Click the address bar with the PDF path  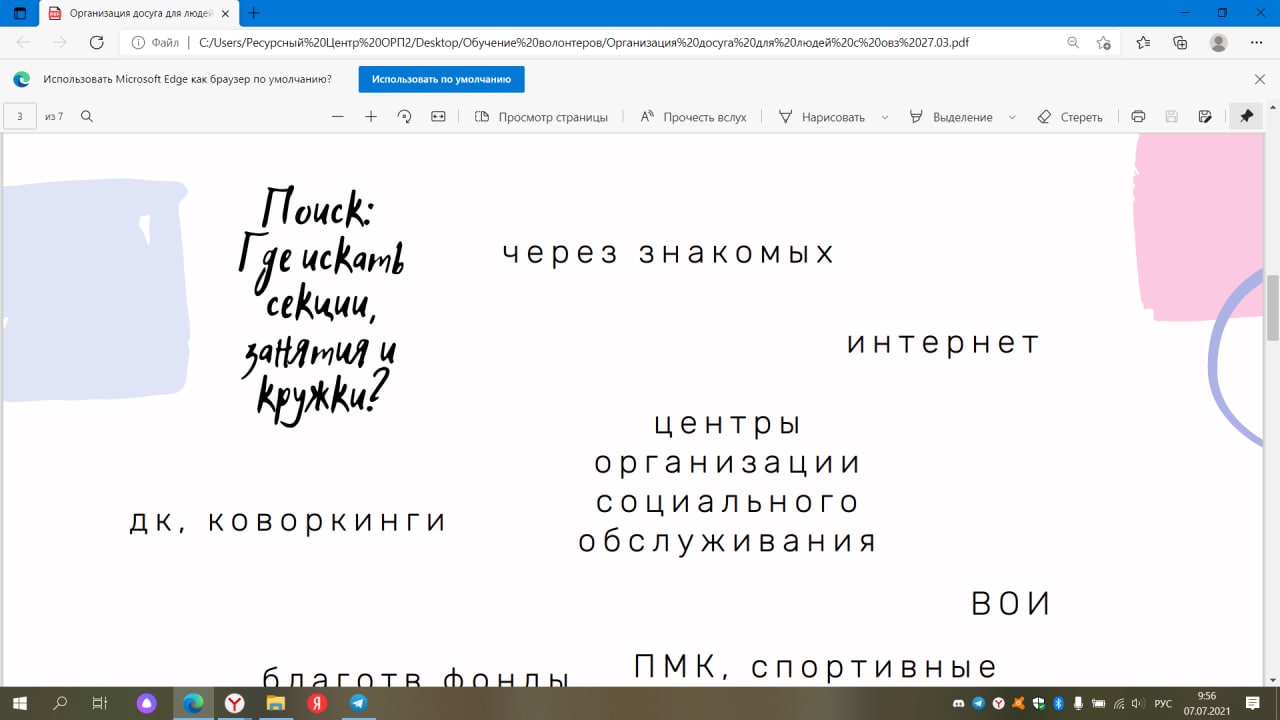click(x=583, y=42)
